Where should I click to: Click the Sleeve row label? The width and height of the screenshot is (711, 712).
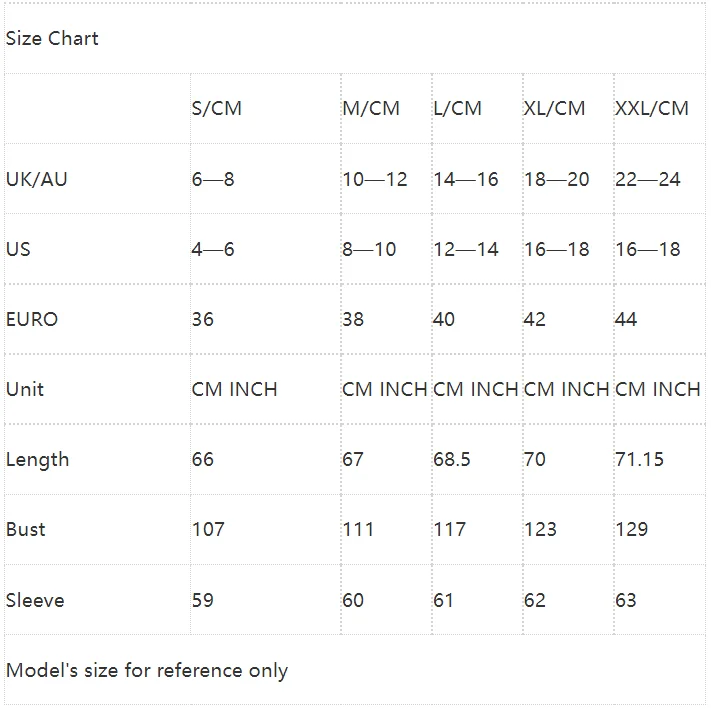pos(35,600)
